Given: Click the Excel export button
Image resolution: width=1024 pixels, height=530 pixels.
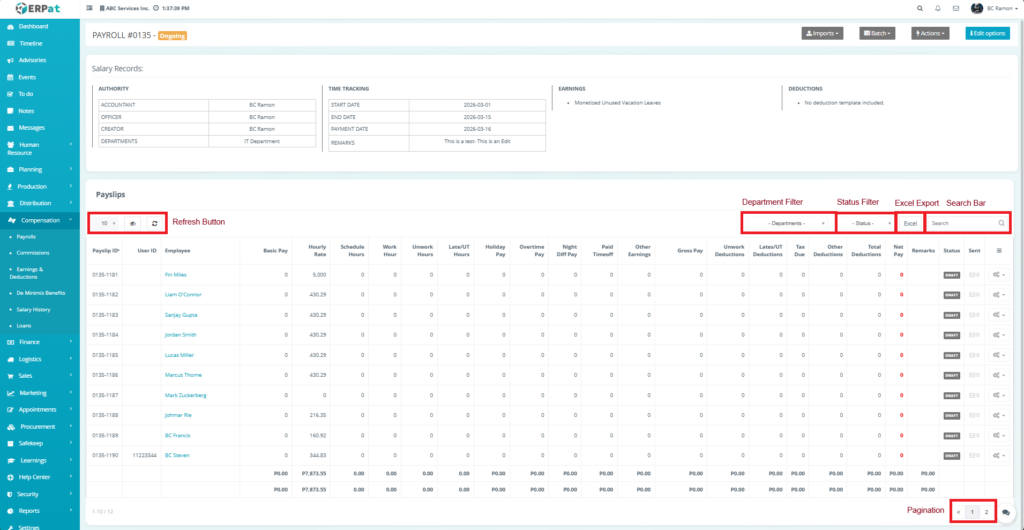Looking at the screenshot, I should pos(910,223).
